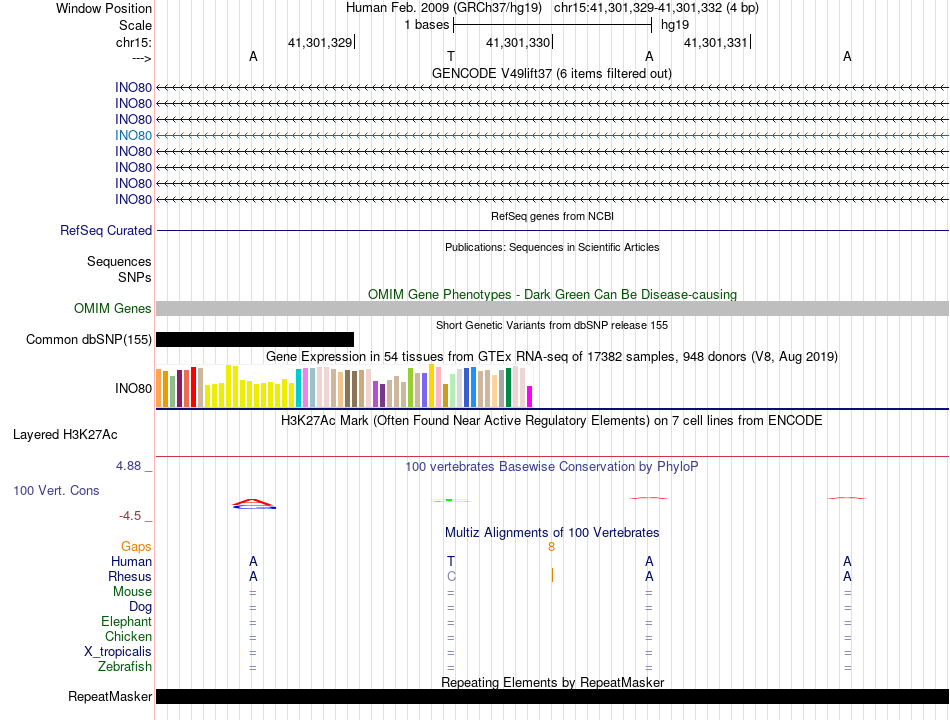
Task: Click the ---> strand direction arrow label
Action: click(142, 58)
